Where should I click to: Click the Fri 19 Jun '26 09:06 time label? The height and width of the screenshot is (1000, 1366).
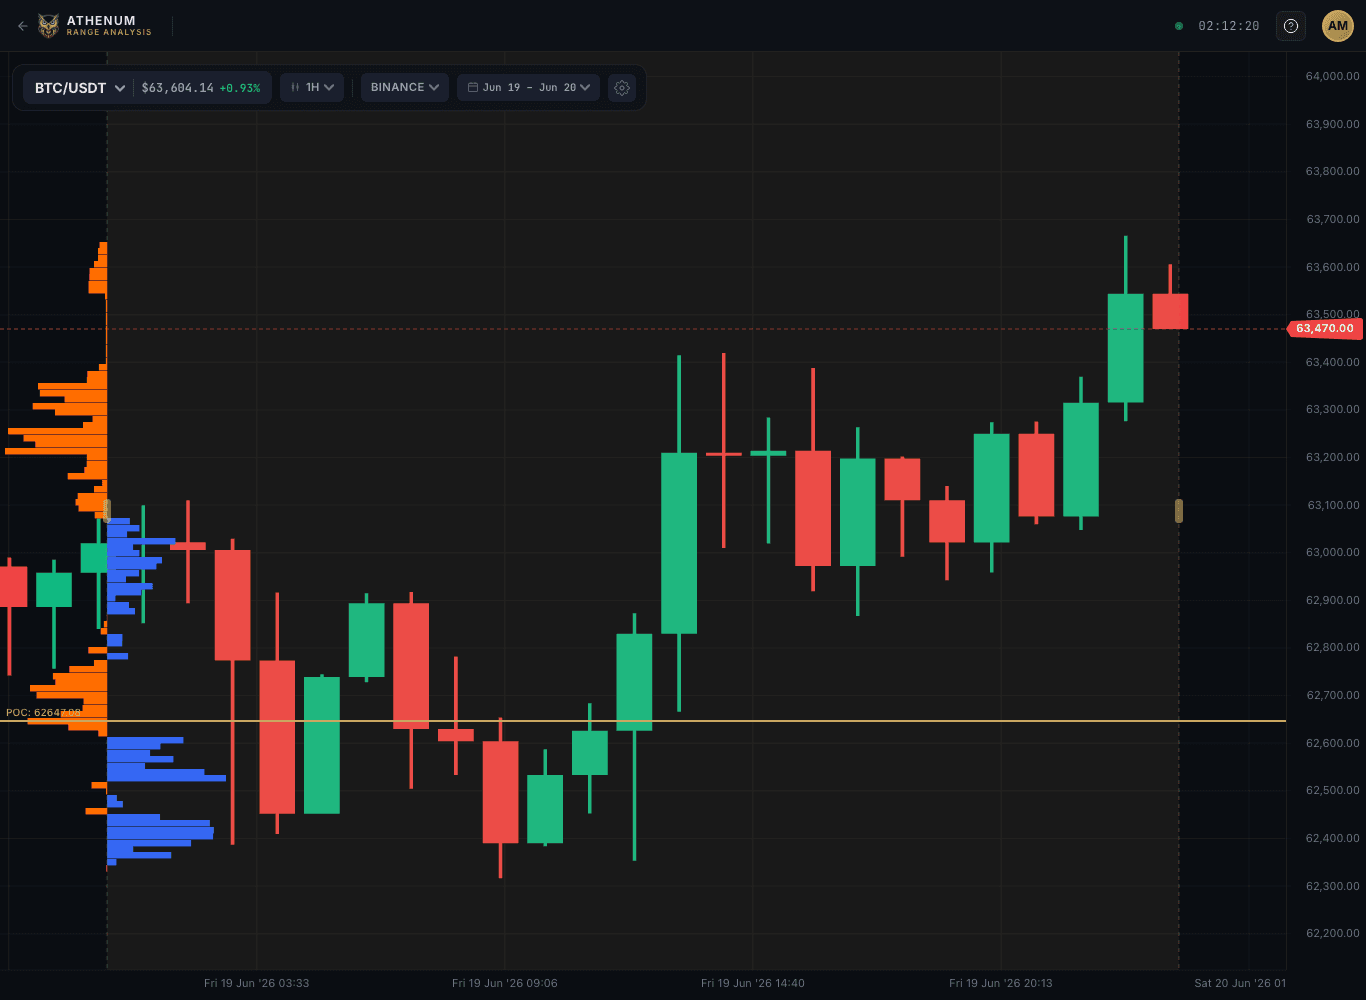coord(505,983)
